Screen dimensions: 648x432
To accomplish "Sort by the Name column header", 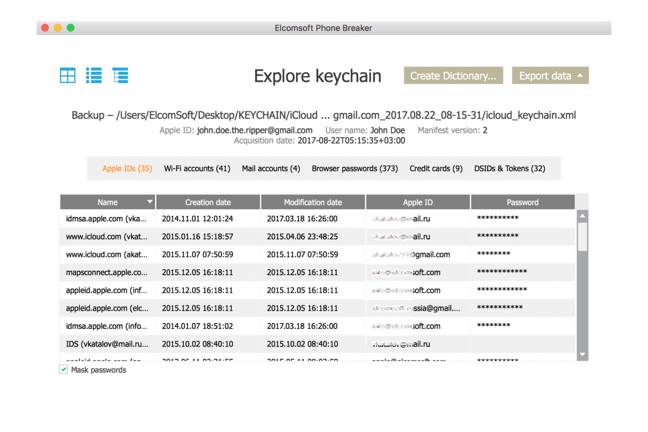I will click(x=107, y=202).
